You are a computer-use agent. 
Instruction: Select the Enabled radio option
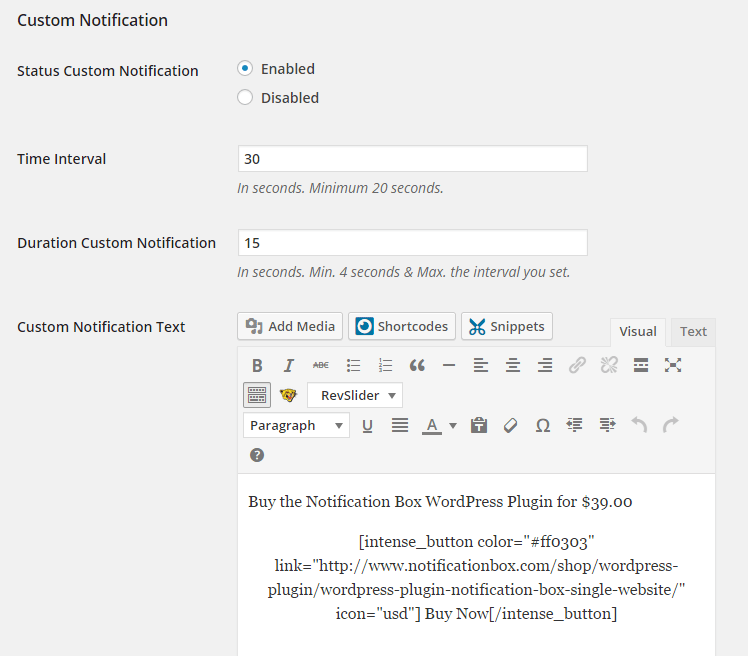[245, 69]
